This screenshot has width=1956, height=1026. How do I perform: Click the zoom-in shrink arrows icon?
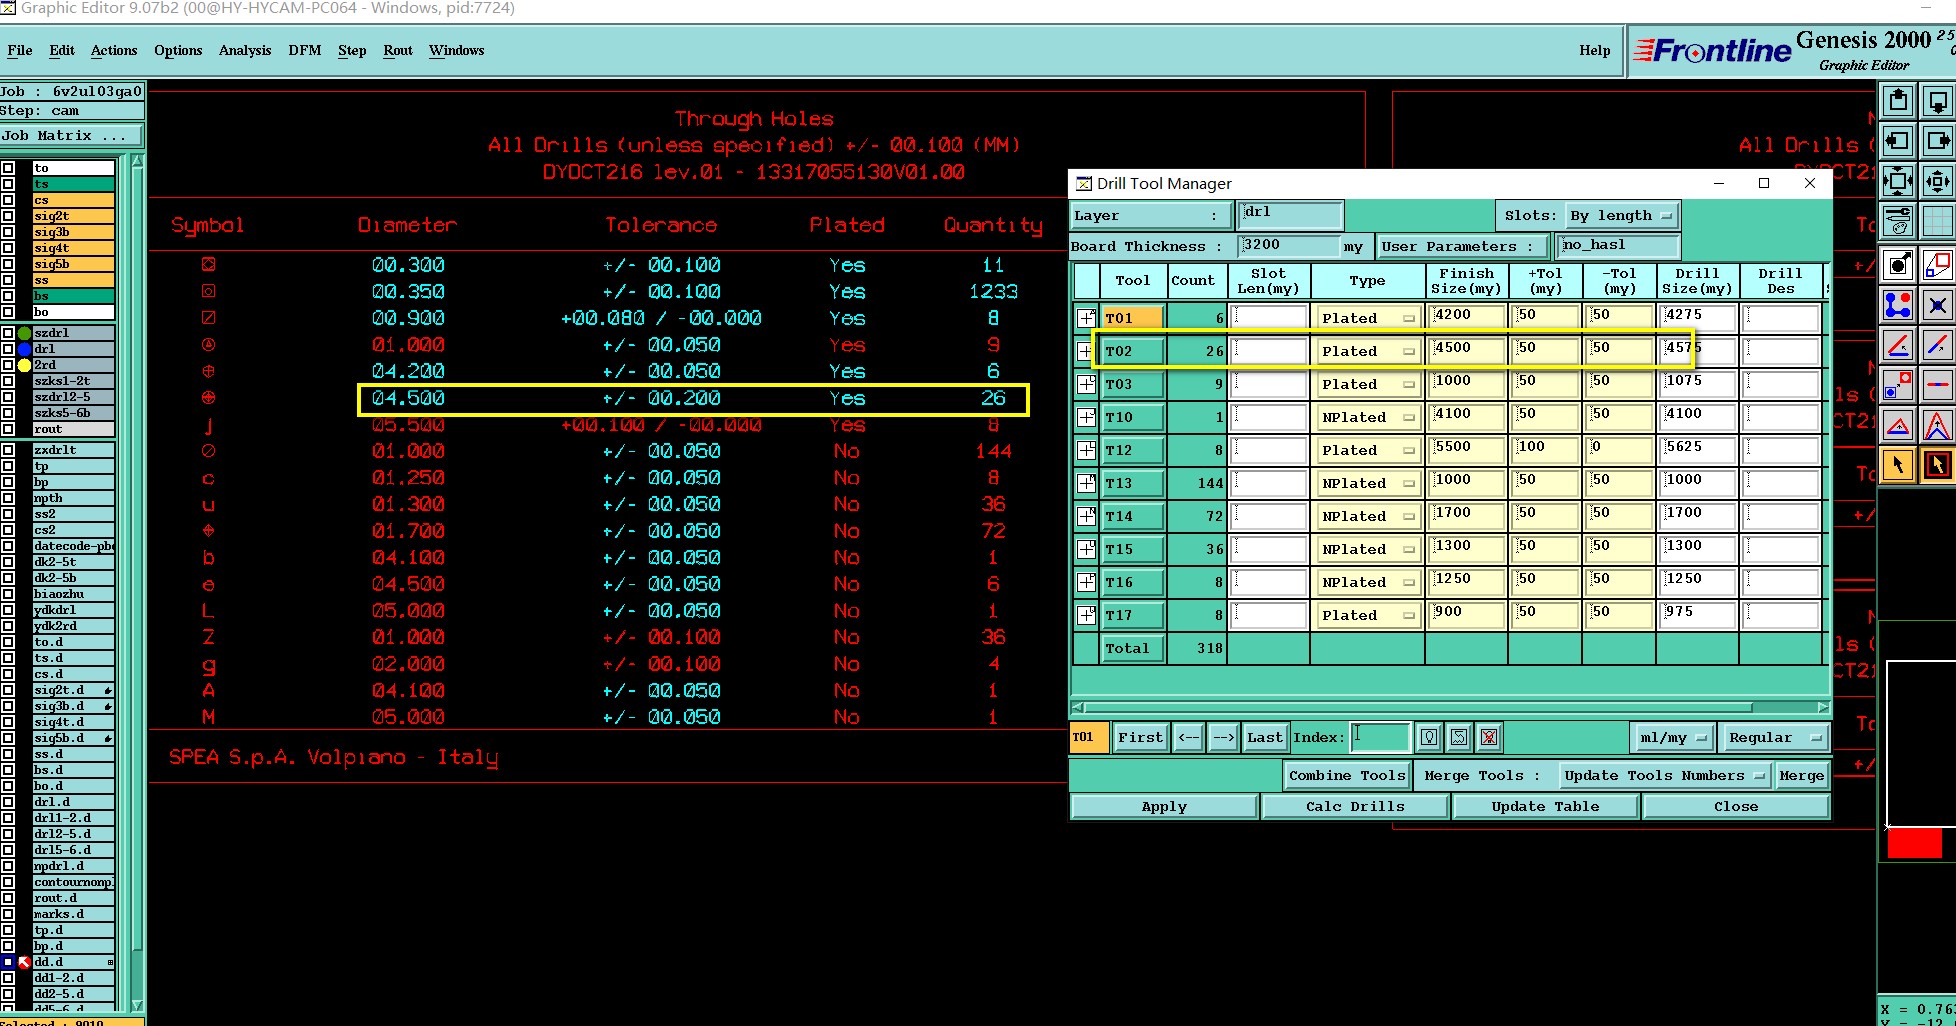(x=1937, y=181)
